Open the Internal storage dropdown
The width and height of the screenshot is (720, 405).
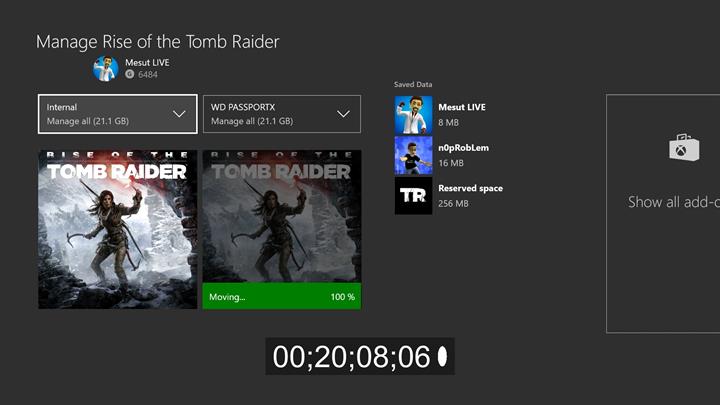coord(118,114)
